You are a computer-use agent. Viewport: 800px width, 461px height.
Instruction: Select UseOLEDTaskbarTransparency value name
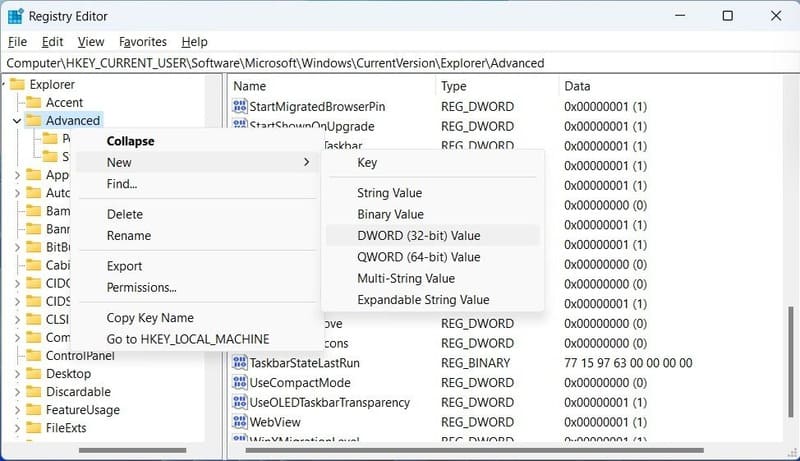(330, 402)
